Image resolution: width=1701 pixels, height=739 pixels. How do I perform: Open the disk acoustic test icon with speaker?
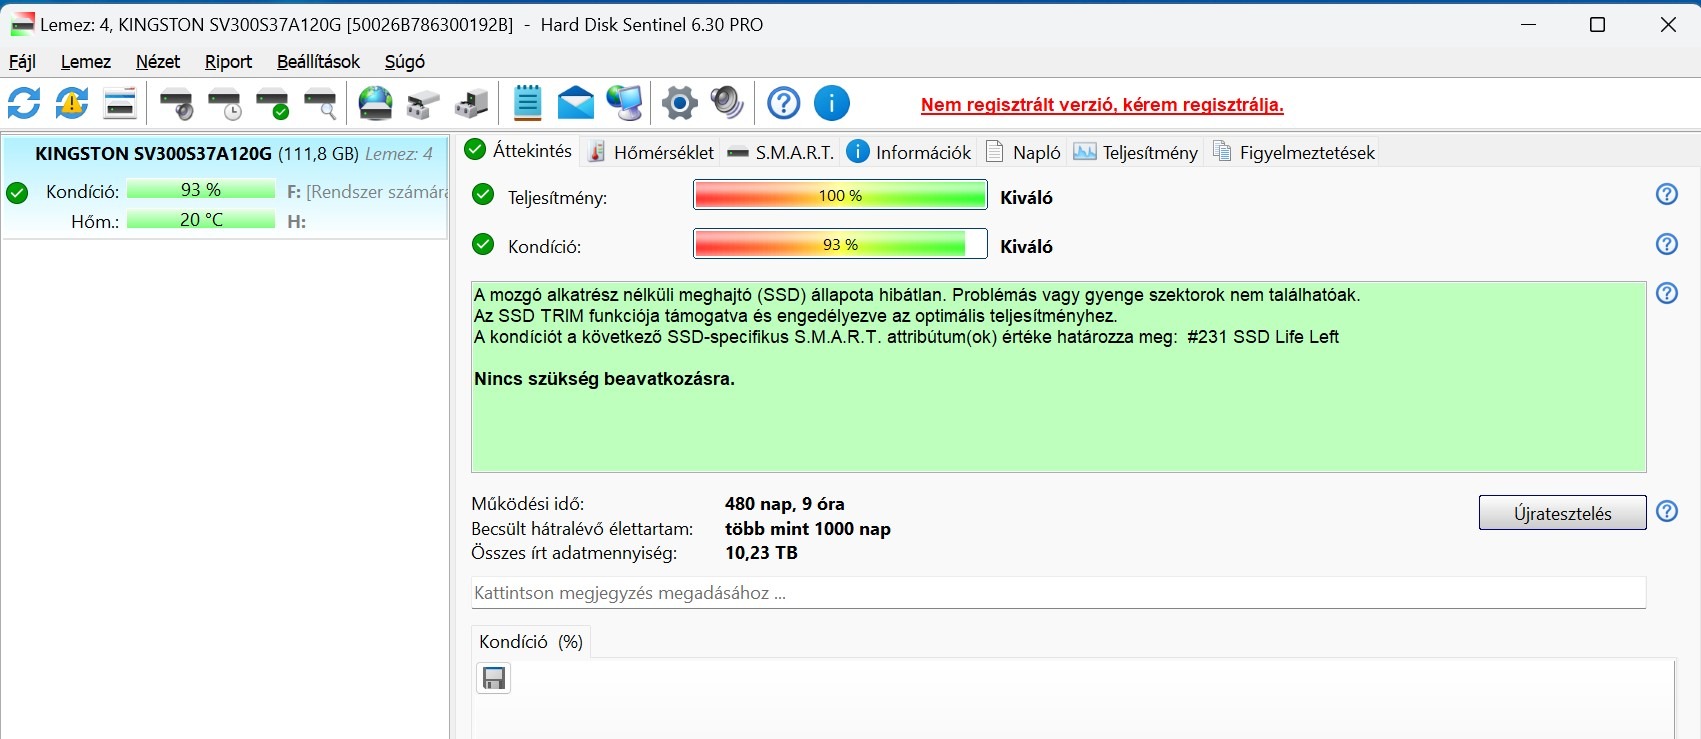177,103
